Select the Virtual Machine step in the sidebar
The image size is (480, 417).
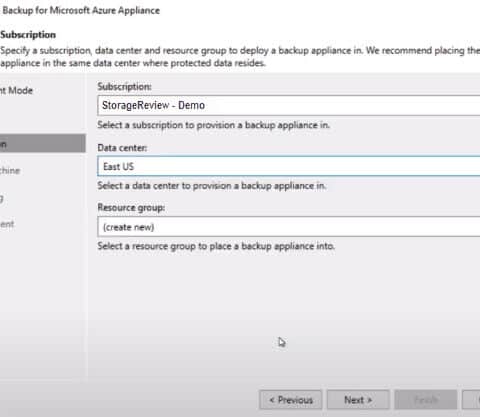pos(10,171)
